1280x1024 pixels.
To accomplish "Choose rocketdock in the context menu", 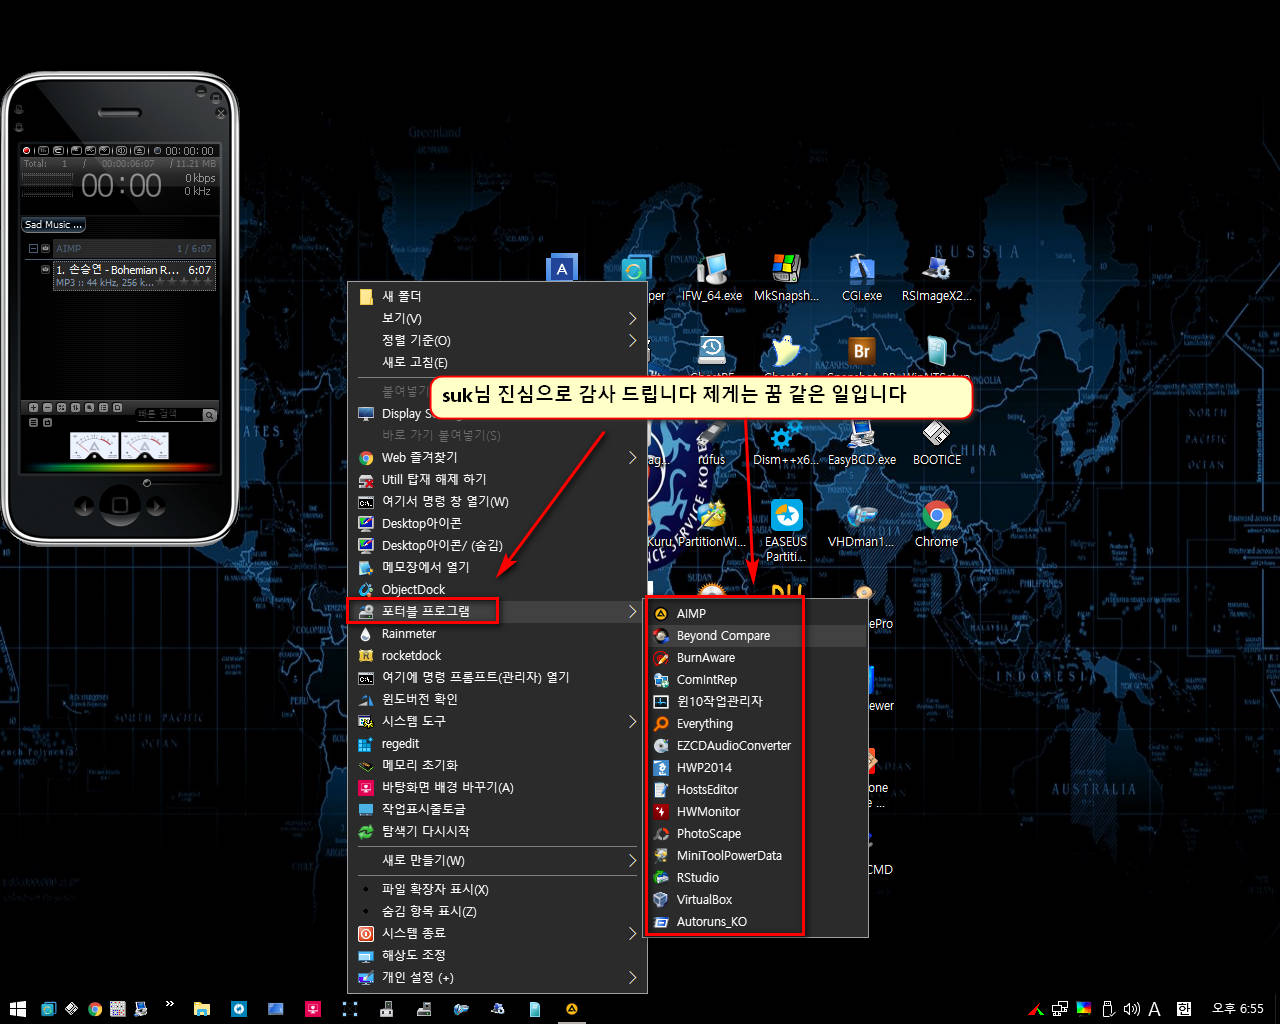I will click(497, 656).
